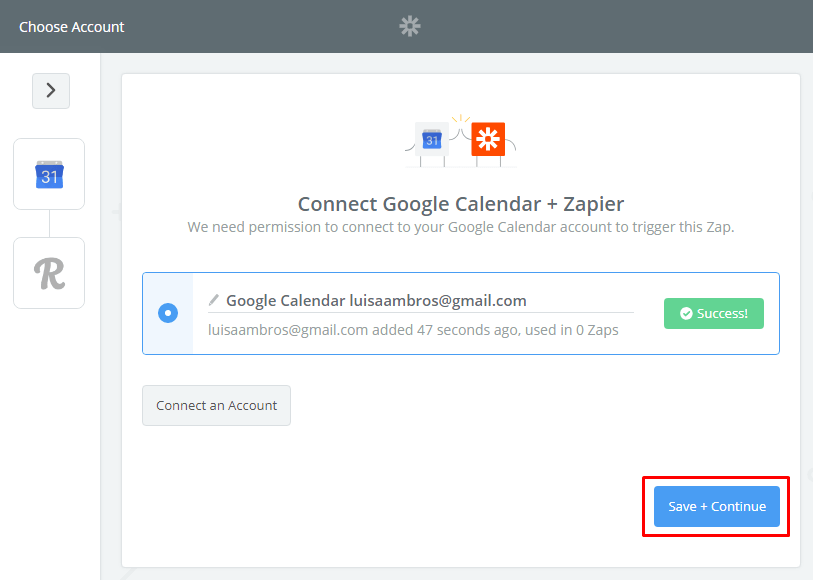The height and width of the screenshot is (580, 813).
Task: Click the connector line between sidebar steps
Action: 49,223
